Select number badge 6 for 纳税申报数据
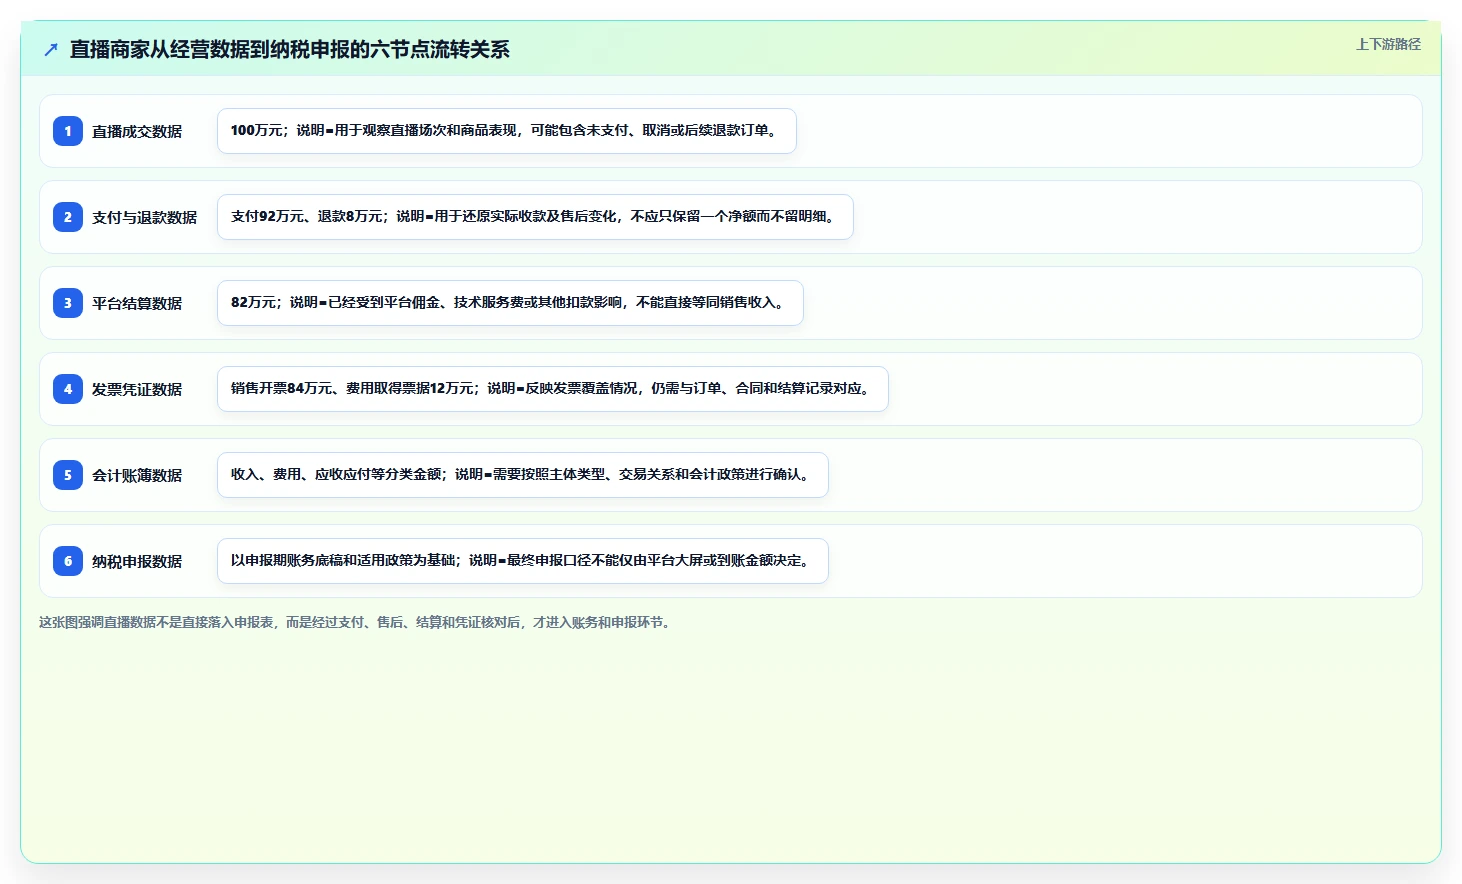Viewport: 1462px width, 884px height. coord(68,561)
